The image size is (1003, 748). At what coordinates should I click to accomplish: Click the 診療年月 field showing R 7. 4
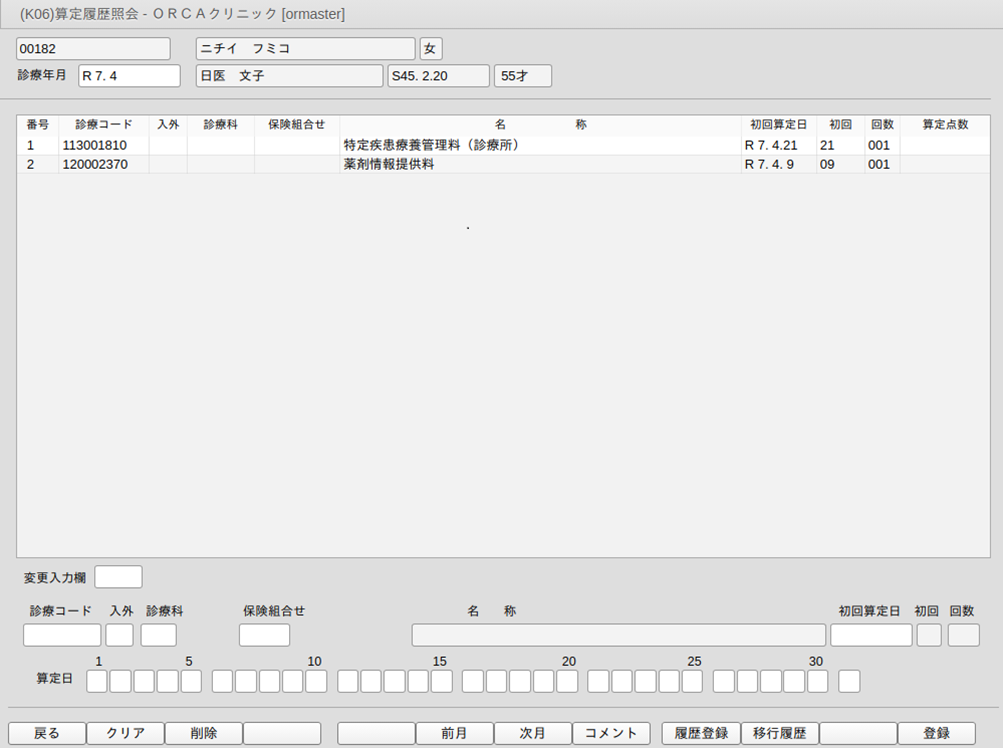pyautogui.click(x=129, y=76)
